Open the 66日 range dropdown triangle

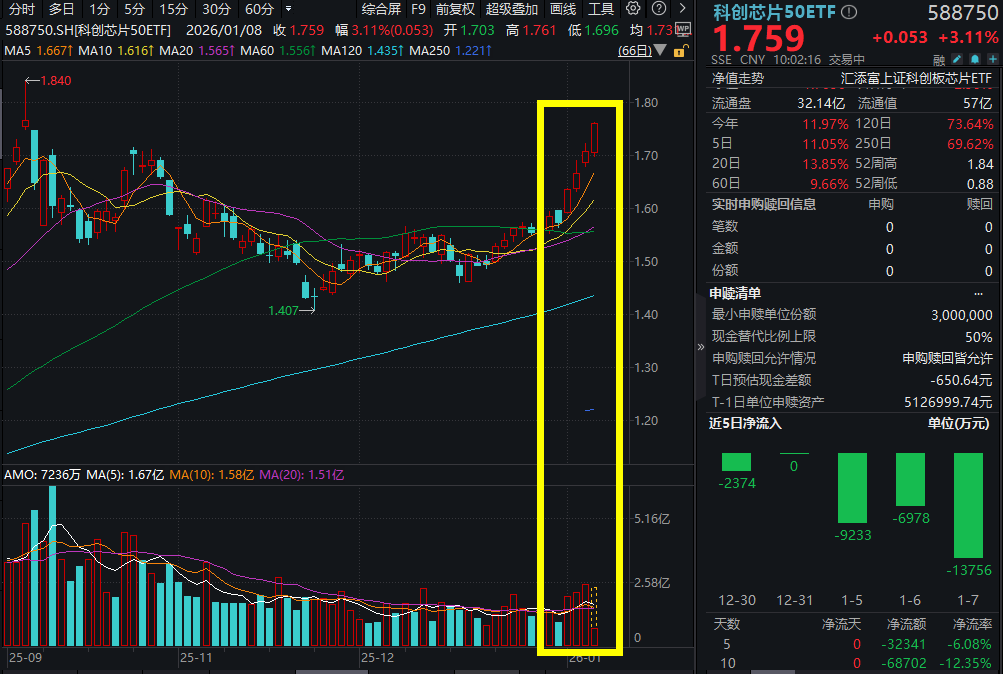tap(660, 50)
